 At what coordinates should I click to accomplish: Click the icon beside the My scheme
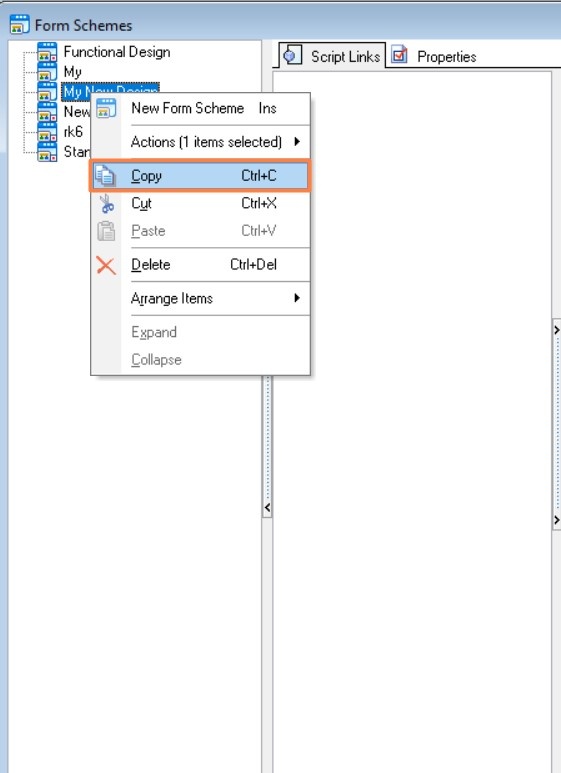(47, 72)
